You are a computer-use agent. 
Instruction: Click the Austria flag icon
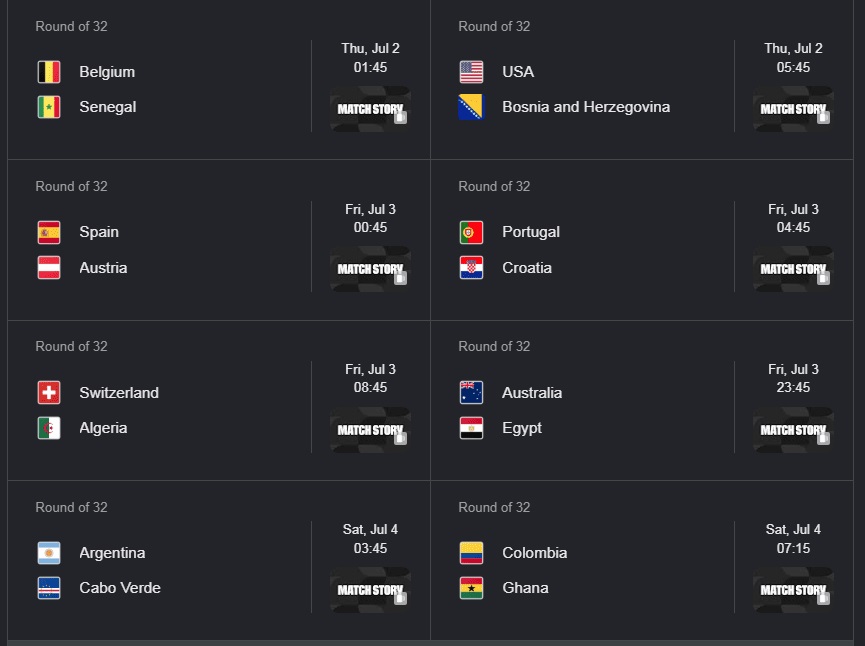click(x=49, y=268)
